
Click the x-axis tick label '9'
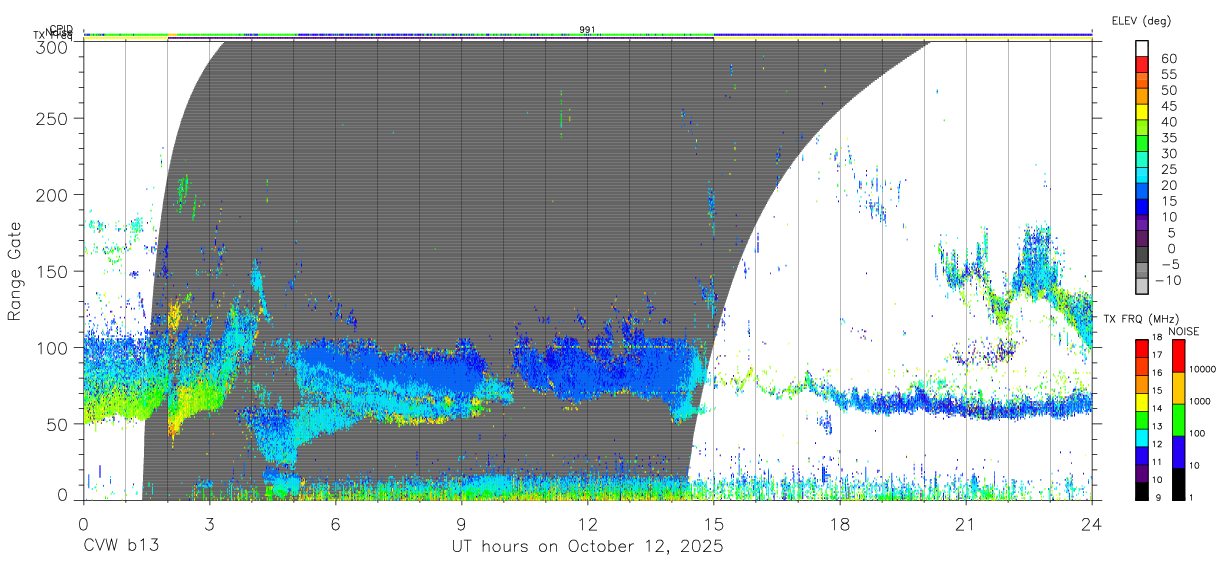[x=462, y=523]
